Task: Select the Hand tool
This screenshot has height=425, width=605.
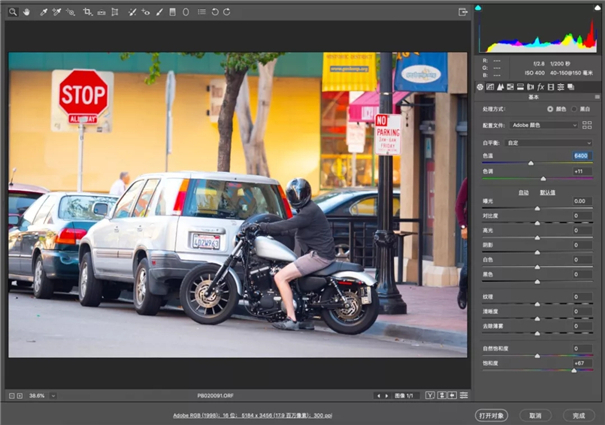Action: pyautogui.click(x=26, y=12)
